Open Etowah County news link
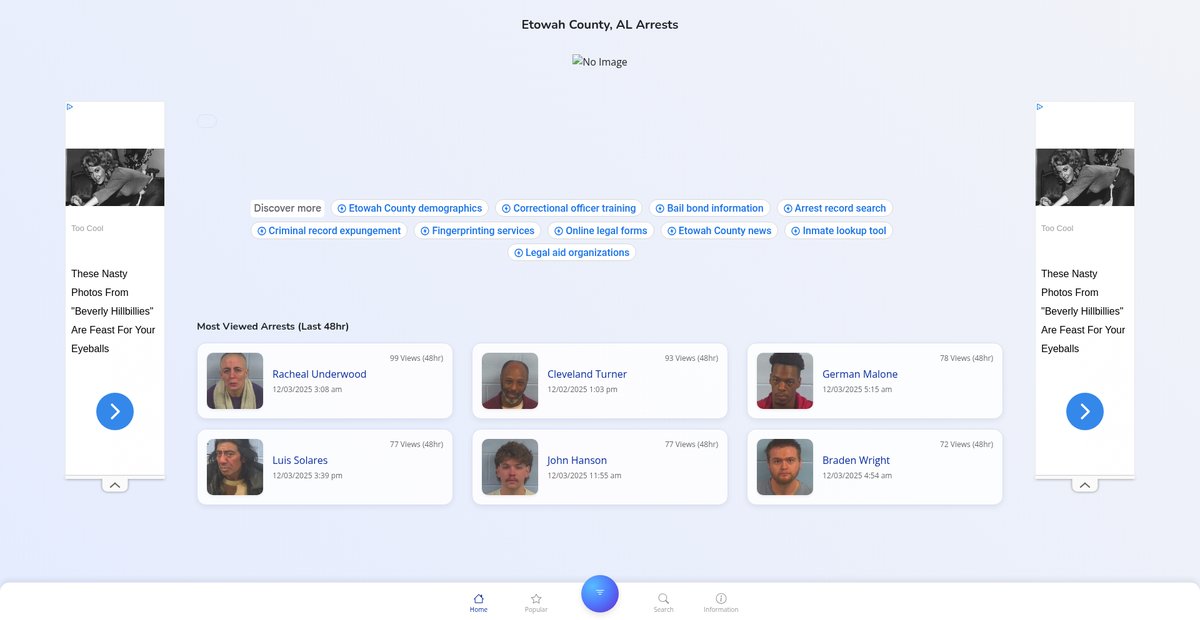Image resolution: width=1200 pixels, height=620 pixels. (x=720, y=230)
